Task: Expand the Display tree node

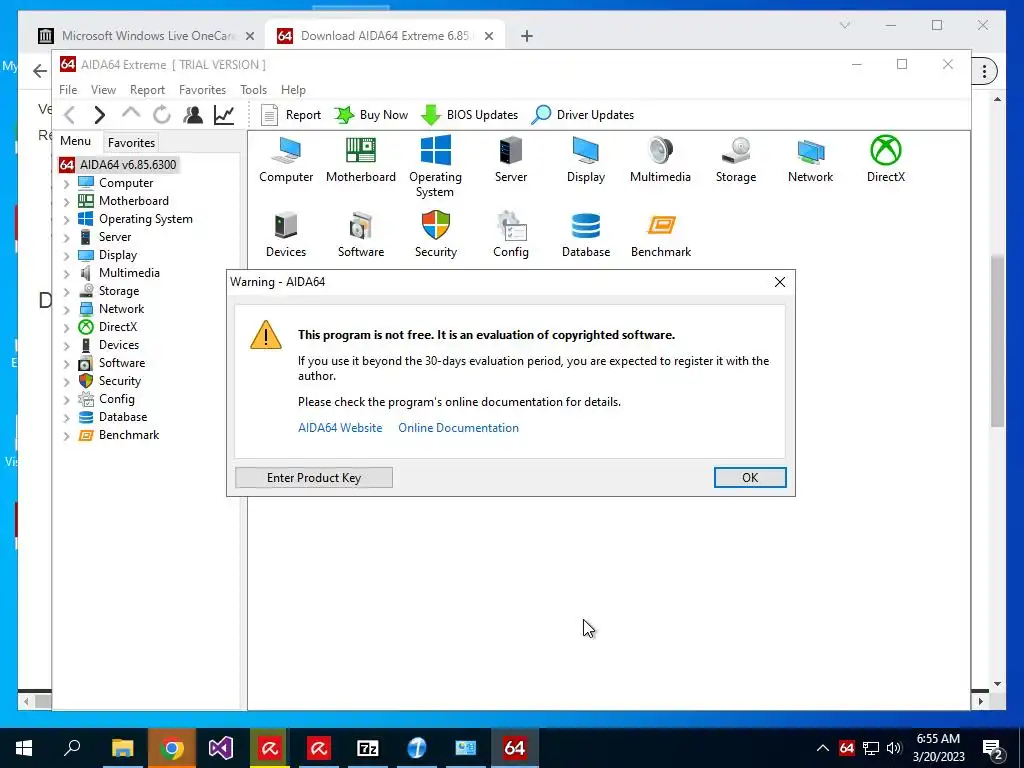Action: click(66, 256)
